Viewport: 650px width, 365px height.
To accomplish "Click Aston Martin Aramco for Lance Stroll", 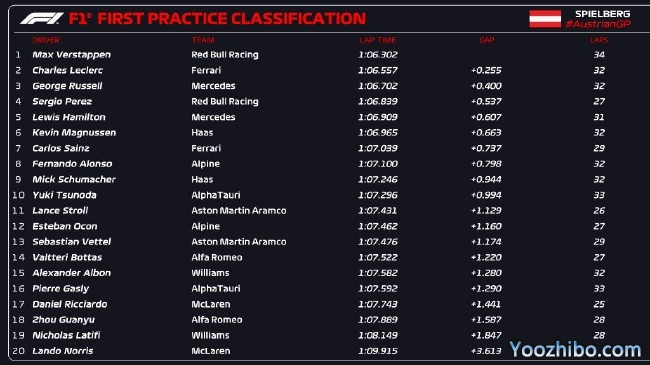I will point(239,211).
